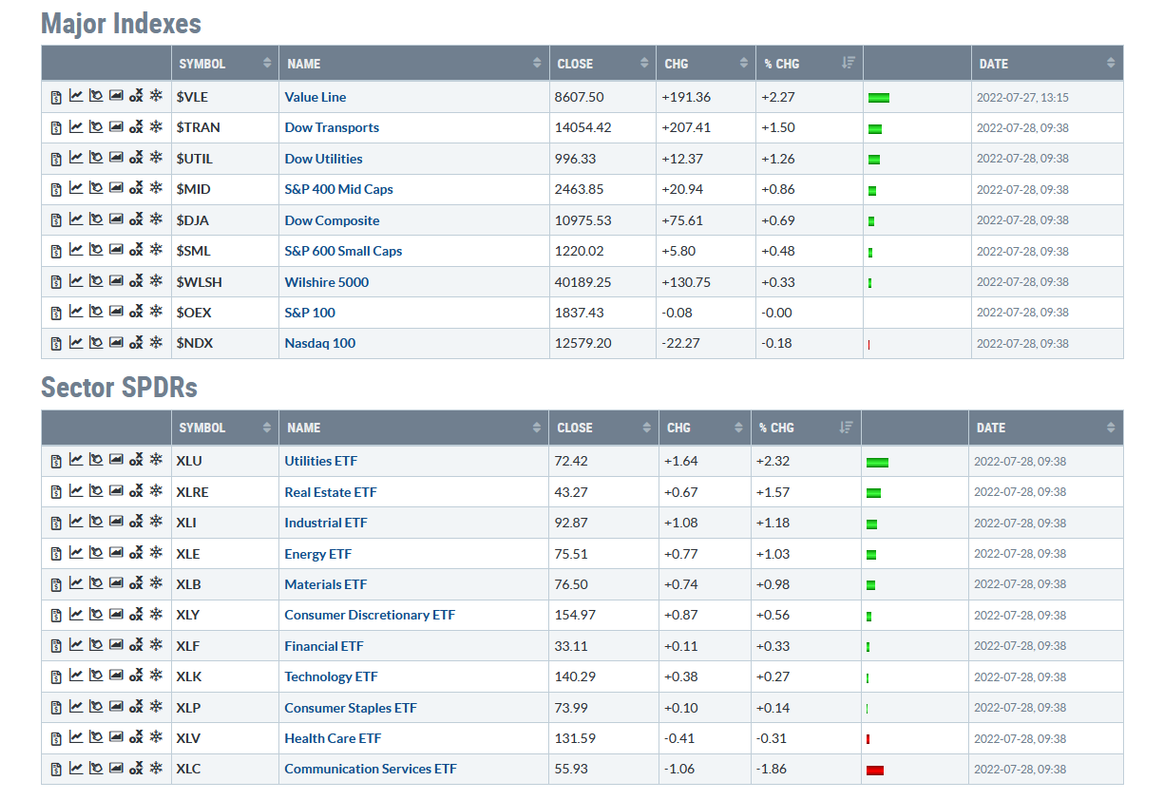Sort Major Indexes by % CHG column
1165x800 pixels.
[809, 63]
